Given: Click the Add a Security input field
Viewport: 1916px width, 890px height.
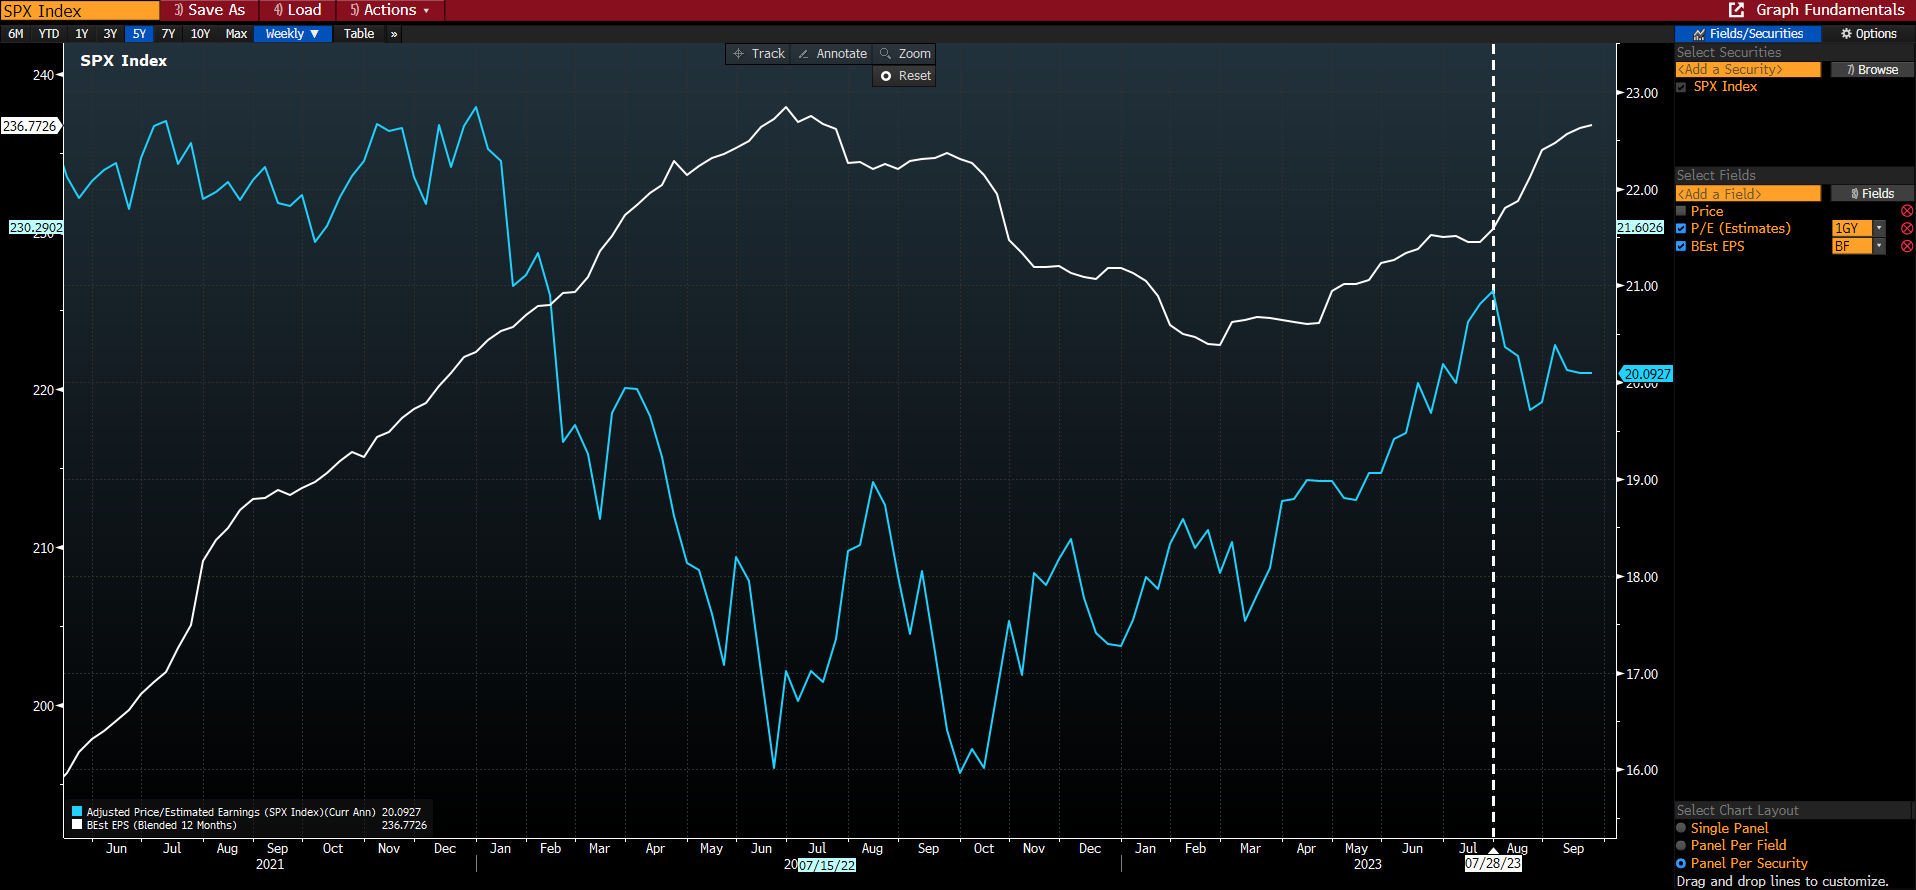Looking at the screenshot, I should pyautogui.click(x=1748, y=70).
